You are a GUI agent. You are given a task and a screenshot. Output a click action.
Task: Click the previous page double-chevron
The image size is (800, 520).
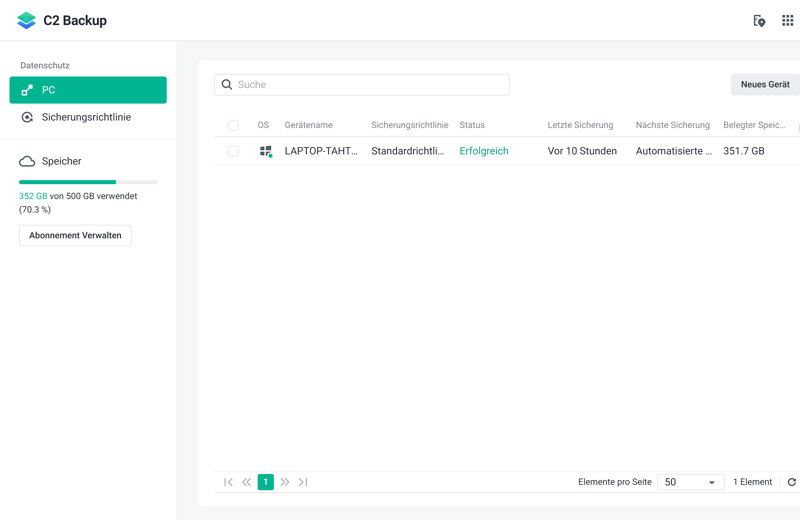point(246,482)
